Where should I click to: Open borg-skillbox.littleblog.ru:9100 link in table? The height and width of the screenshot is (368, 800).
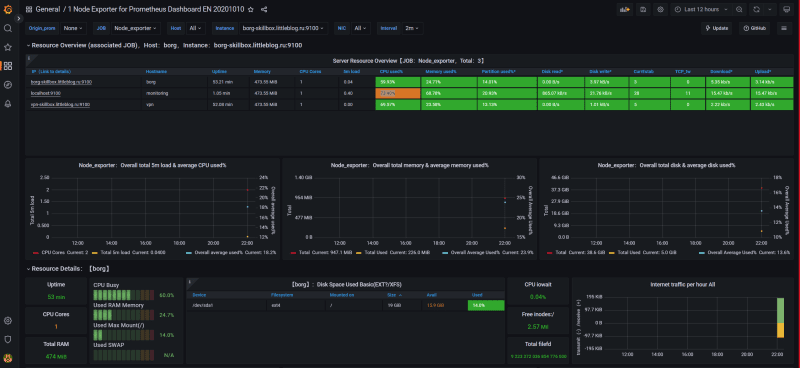tap(61, 82)
